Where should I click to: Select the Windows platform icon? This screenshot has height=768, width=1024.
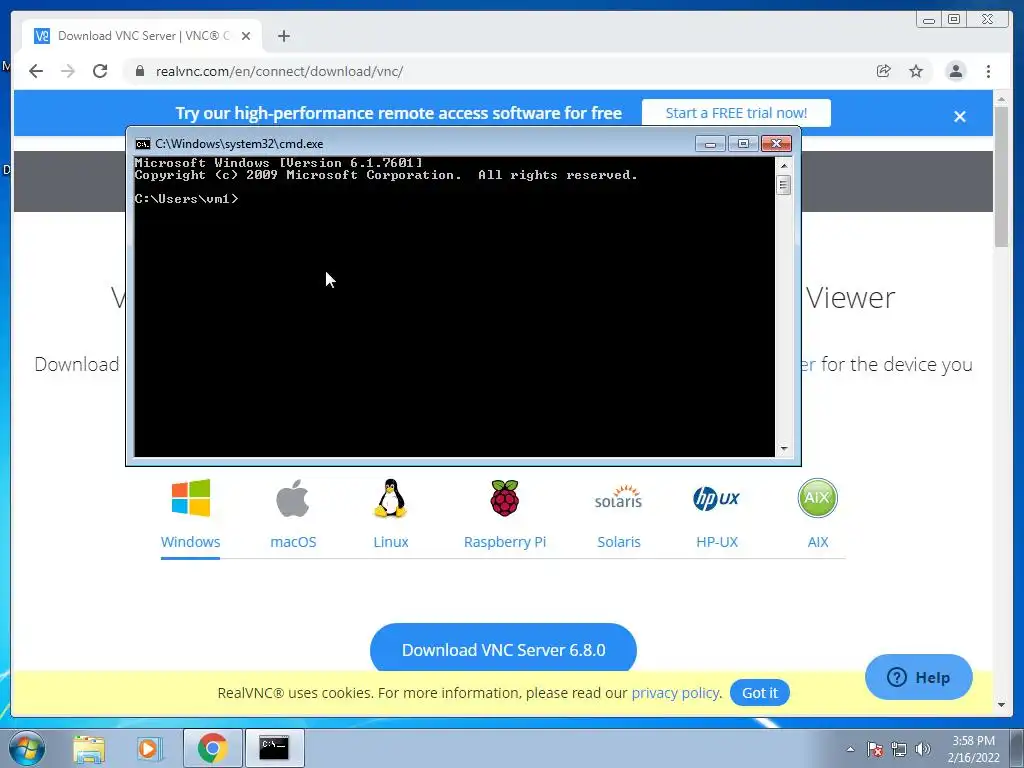(191, 498)
